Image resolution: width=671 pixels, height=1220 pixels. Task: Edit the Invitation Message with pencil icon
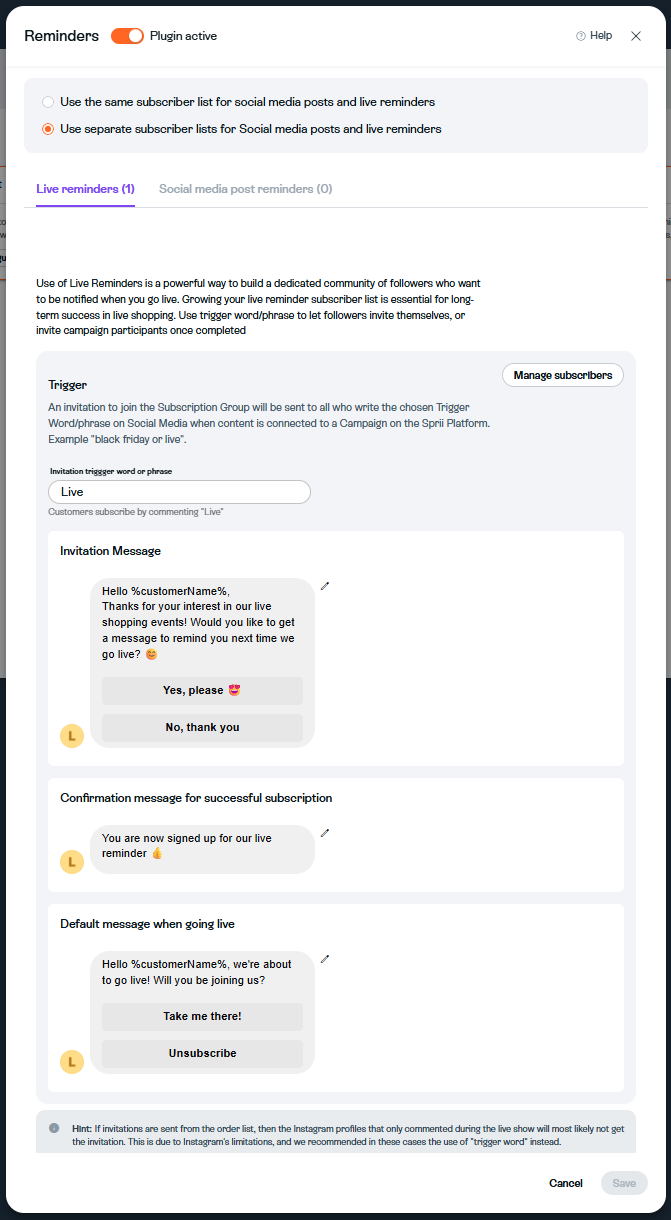pyautogui.click(x=325, y=586)
